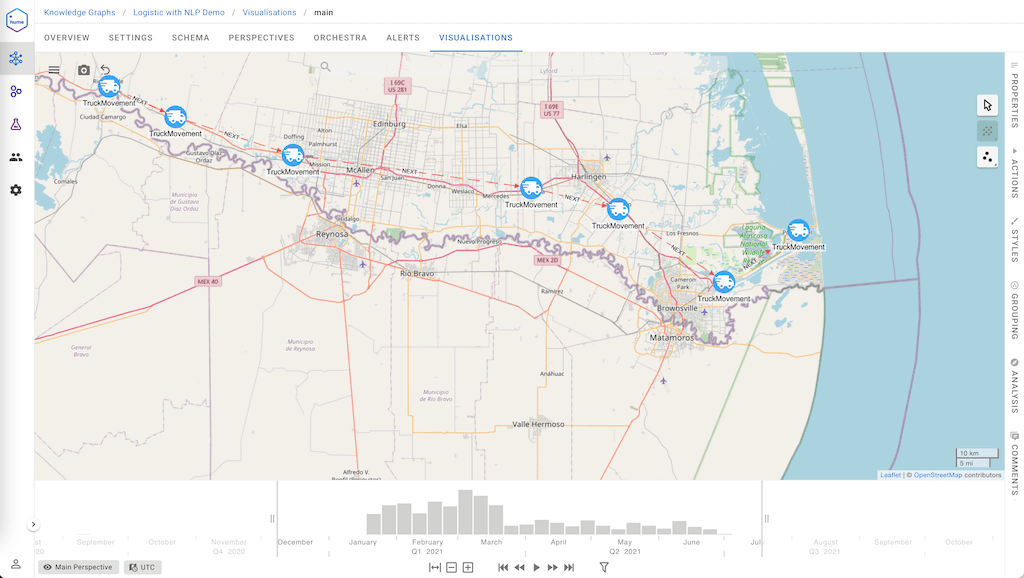
Task: Take a map screenshot with the camera tool
Action: [x=82, y=70]
